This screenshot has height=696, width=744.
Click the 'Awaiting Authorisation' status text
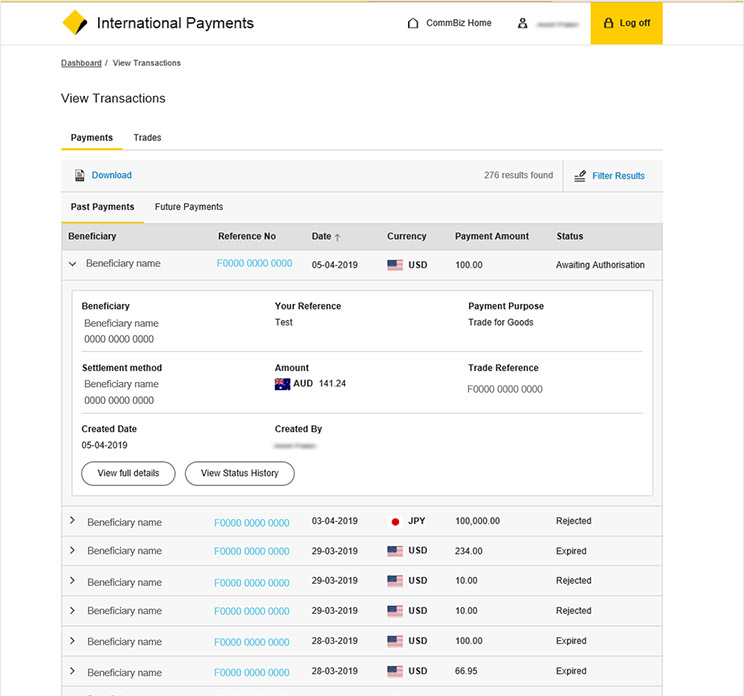pyautogui.click(x=600, y=265)
